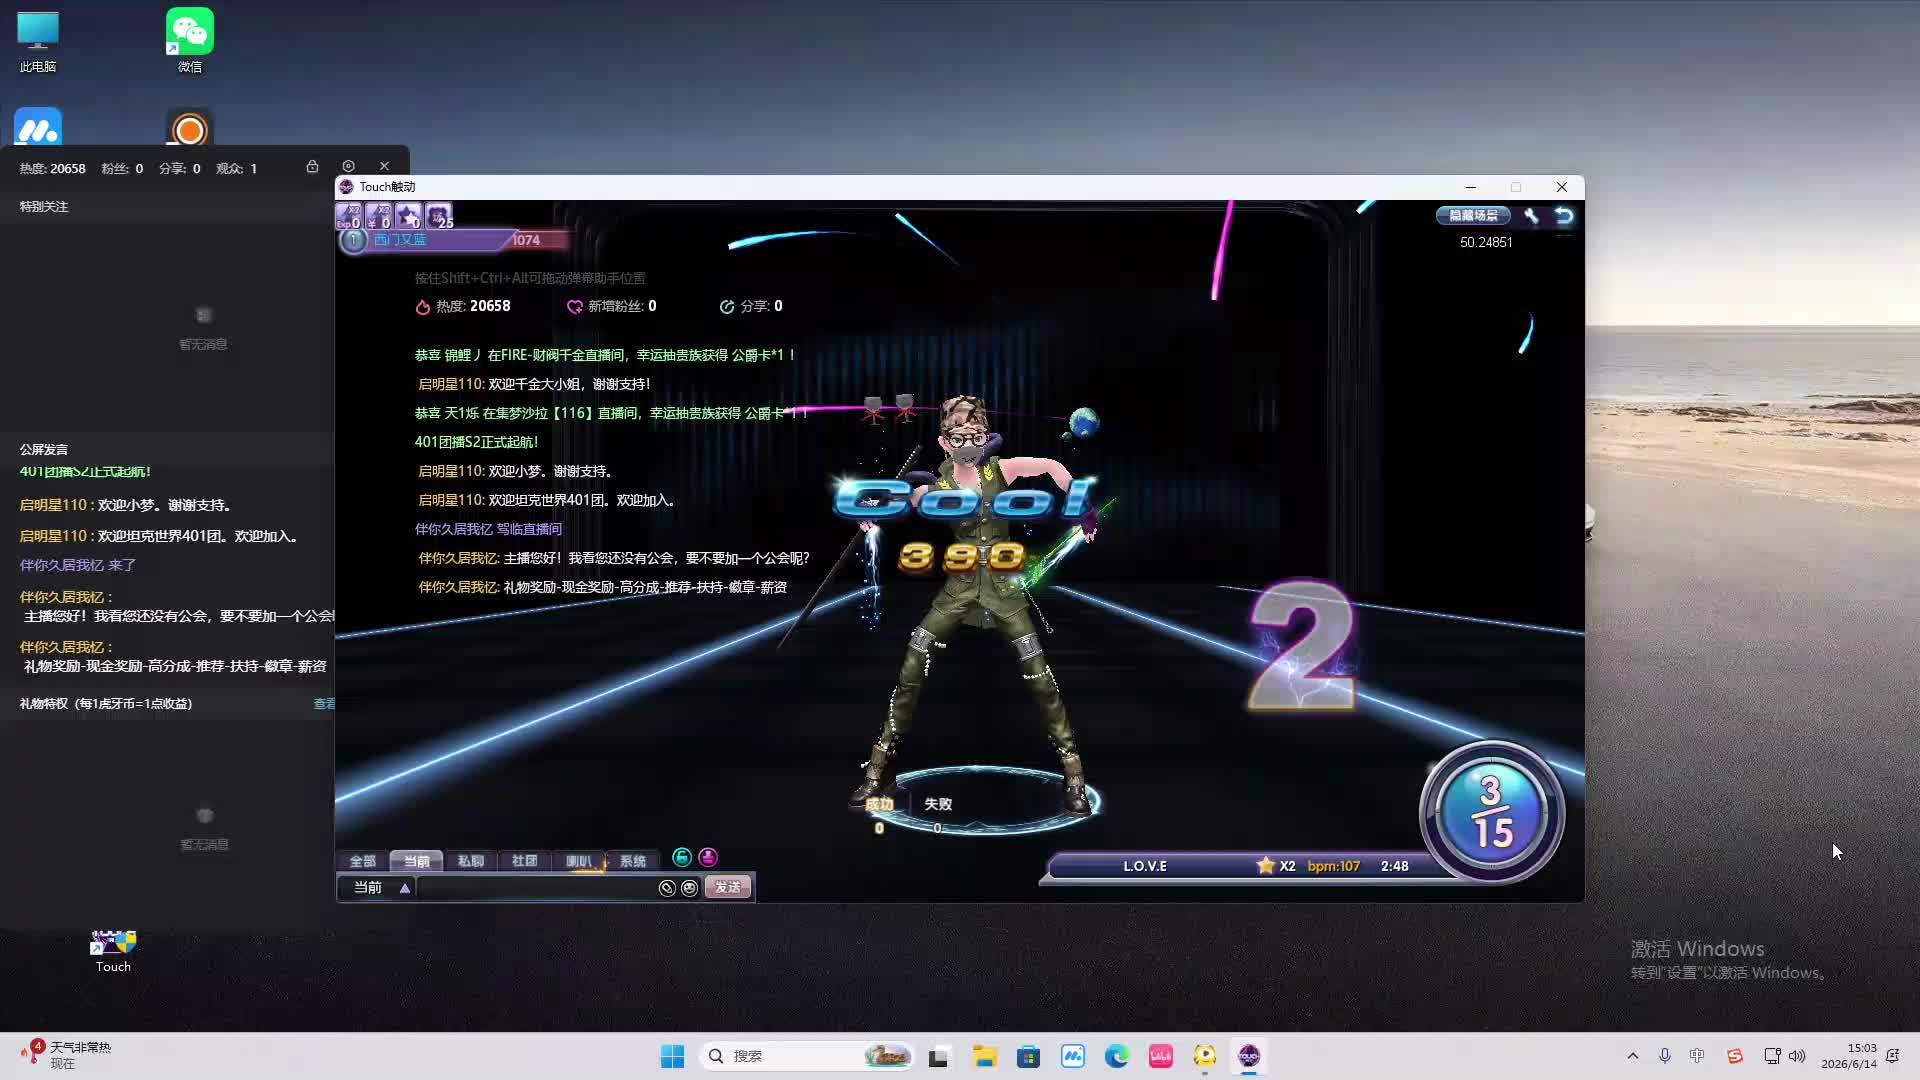The width and height of the screenshot is (1920, 1080).
Task: Click player name 西门又蓝
Action: (400, 240)
